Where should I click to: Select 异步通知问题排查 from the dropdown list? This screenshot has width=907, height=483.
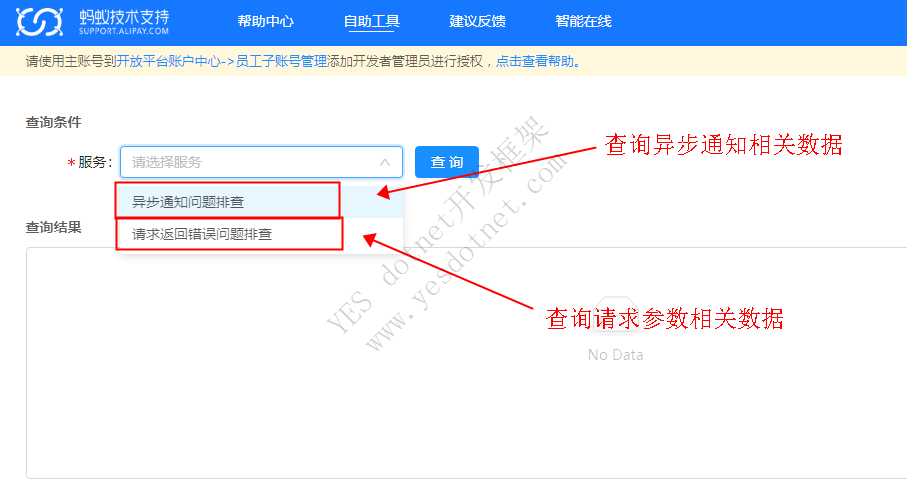(188, 202)
